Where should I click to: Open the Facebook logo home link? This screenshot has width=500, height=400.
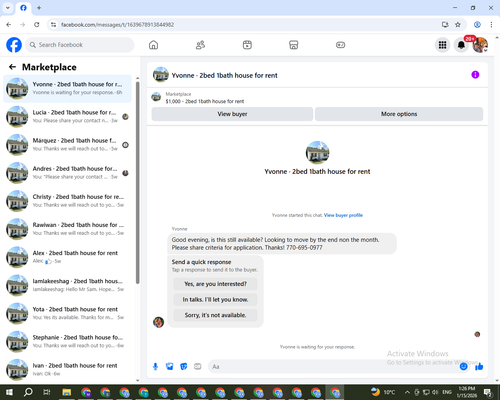coord(14,45)
